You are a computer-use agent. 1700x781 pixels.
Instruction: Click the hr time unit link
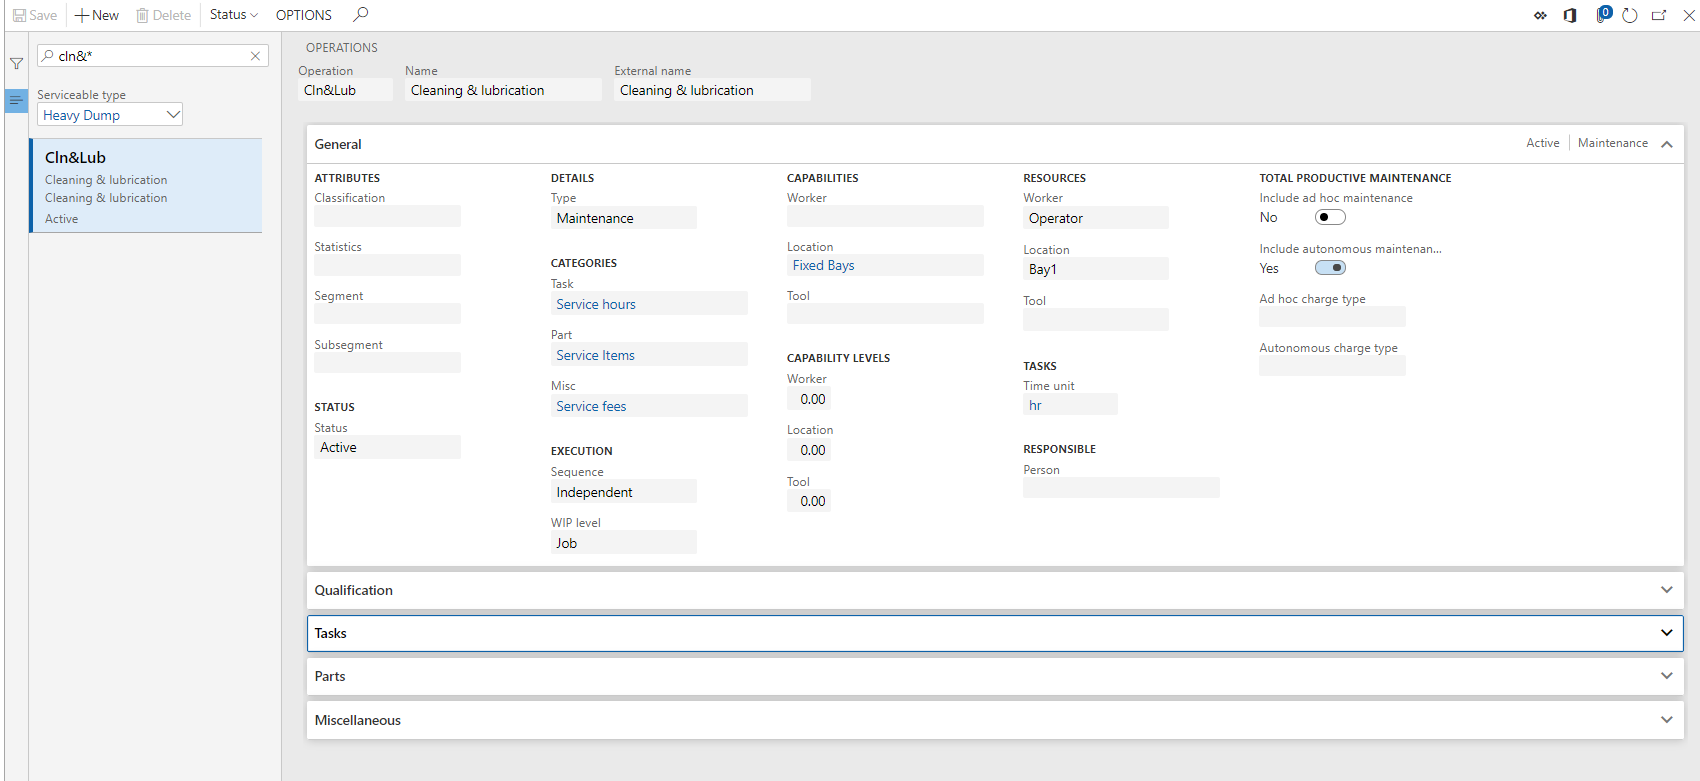tap(1035, 405)
